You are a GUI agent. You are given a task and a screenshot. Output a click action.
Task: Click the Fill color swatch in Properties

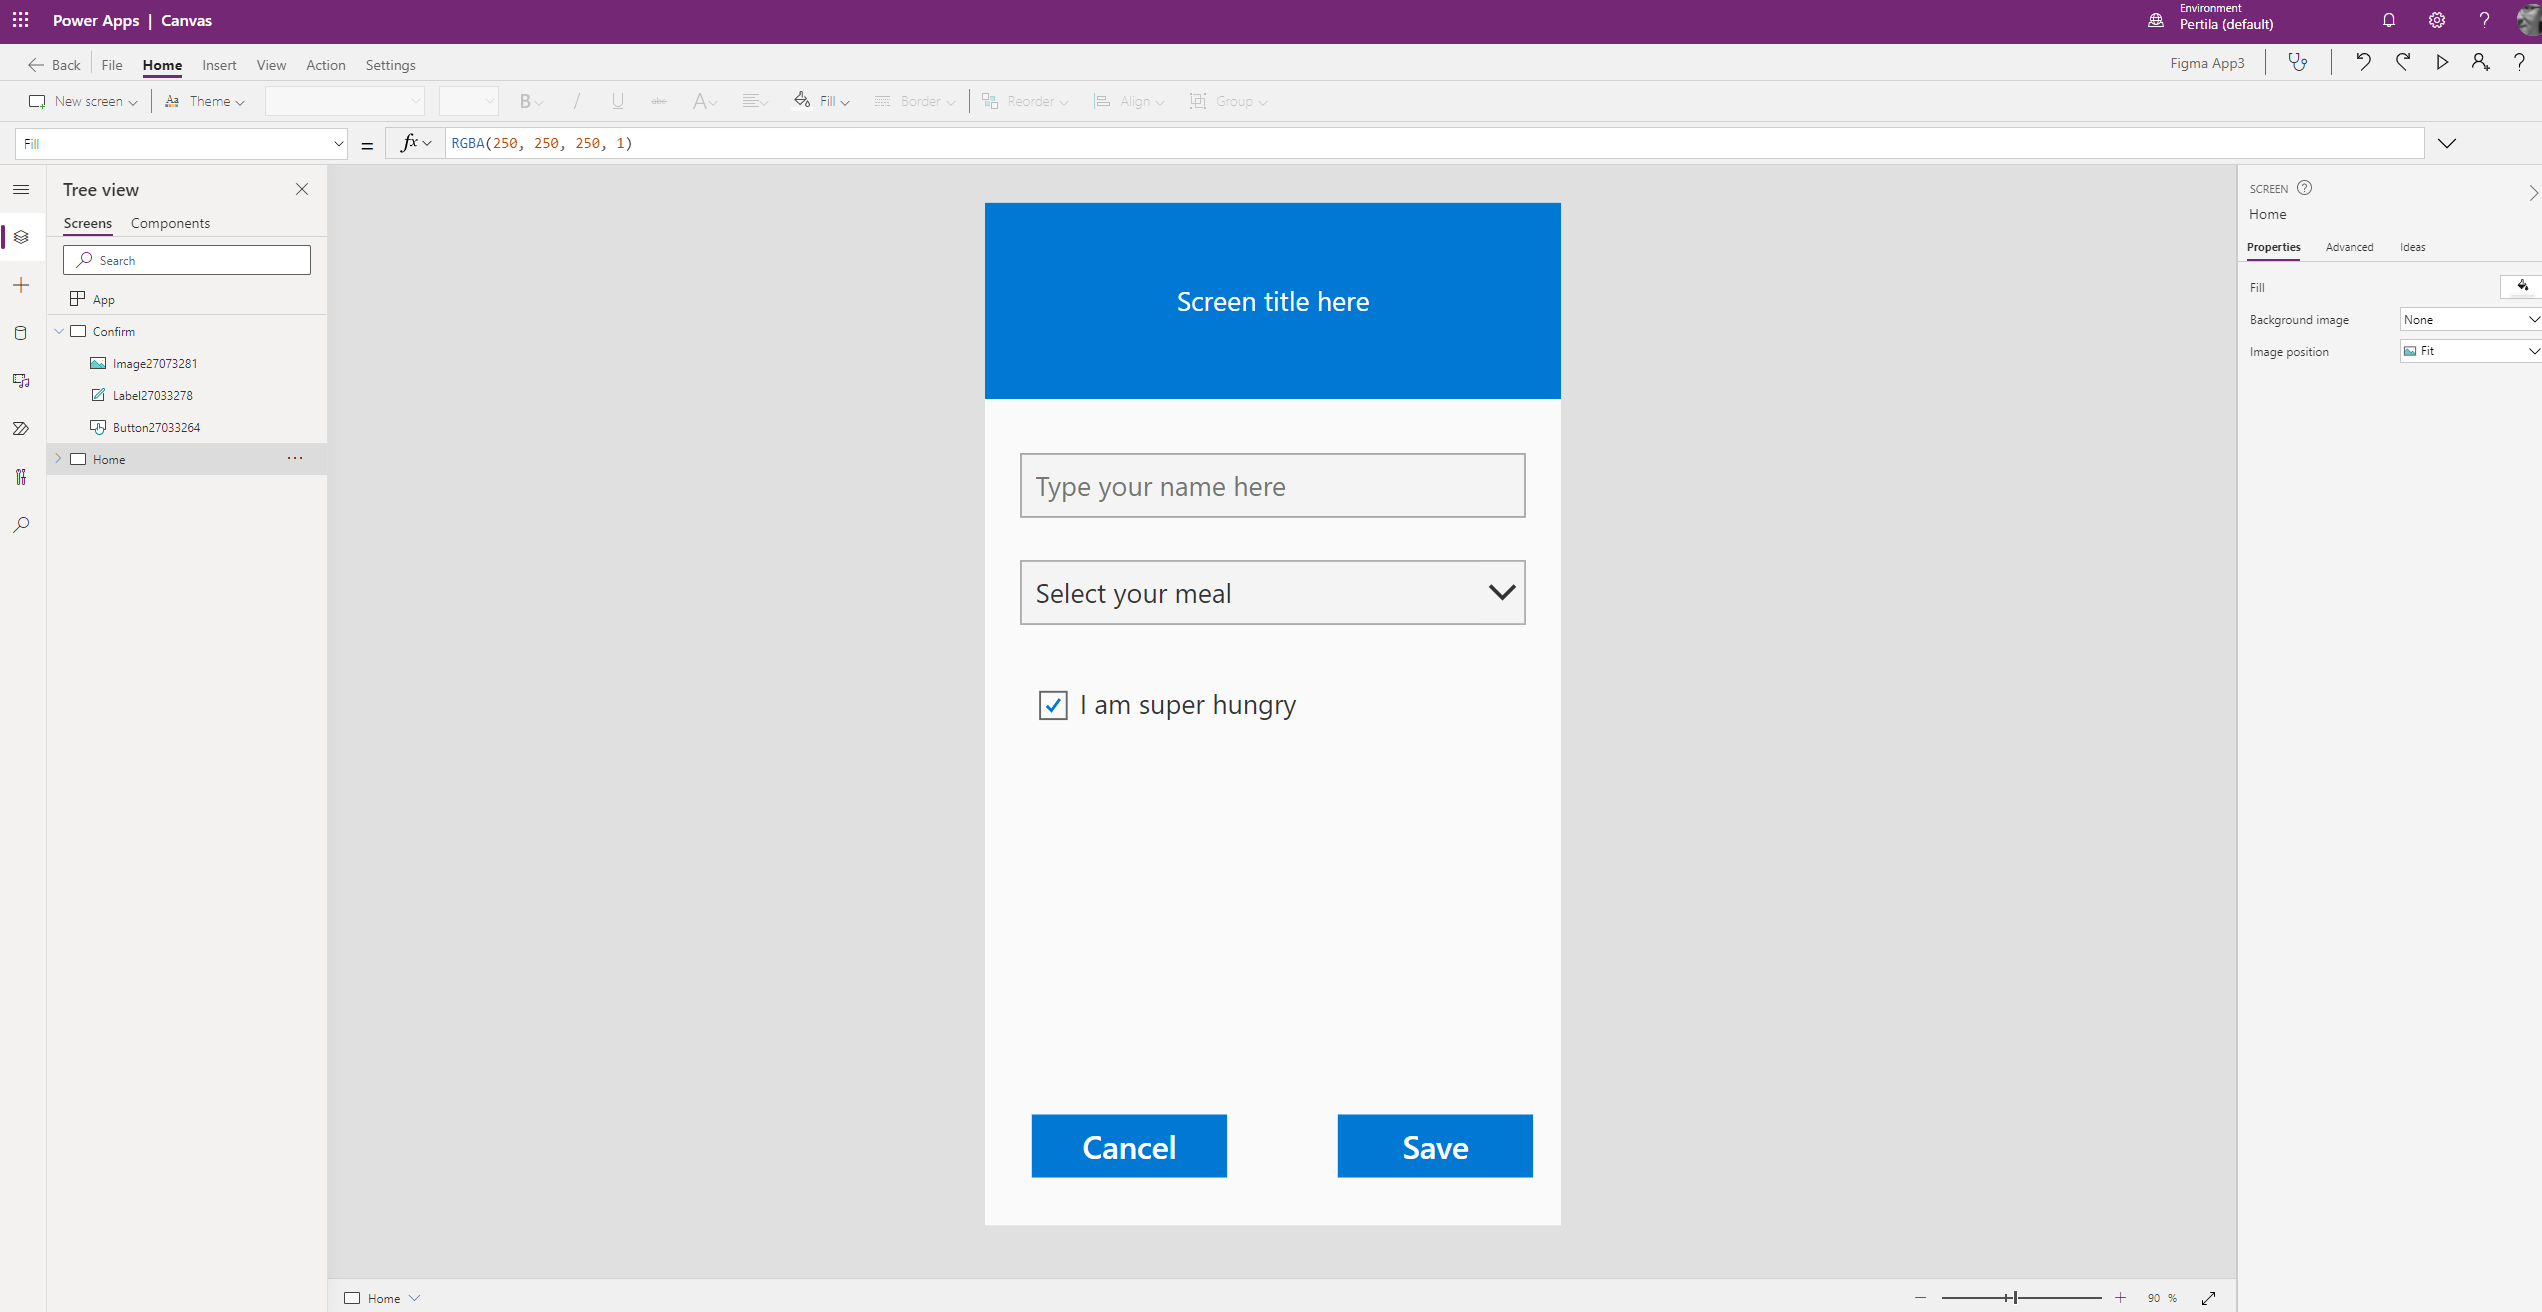tap(2521, 287)
